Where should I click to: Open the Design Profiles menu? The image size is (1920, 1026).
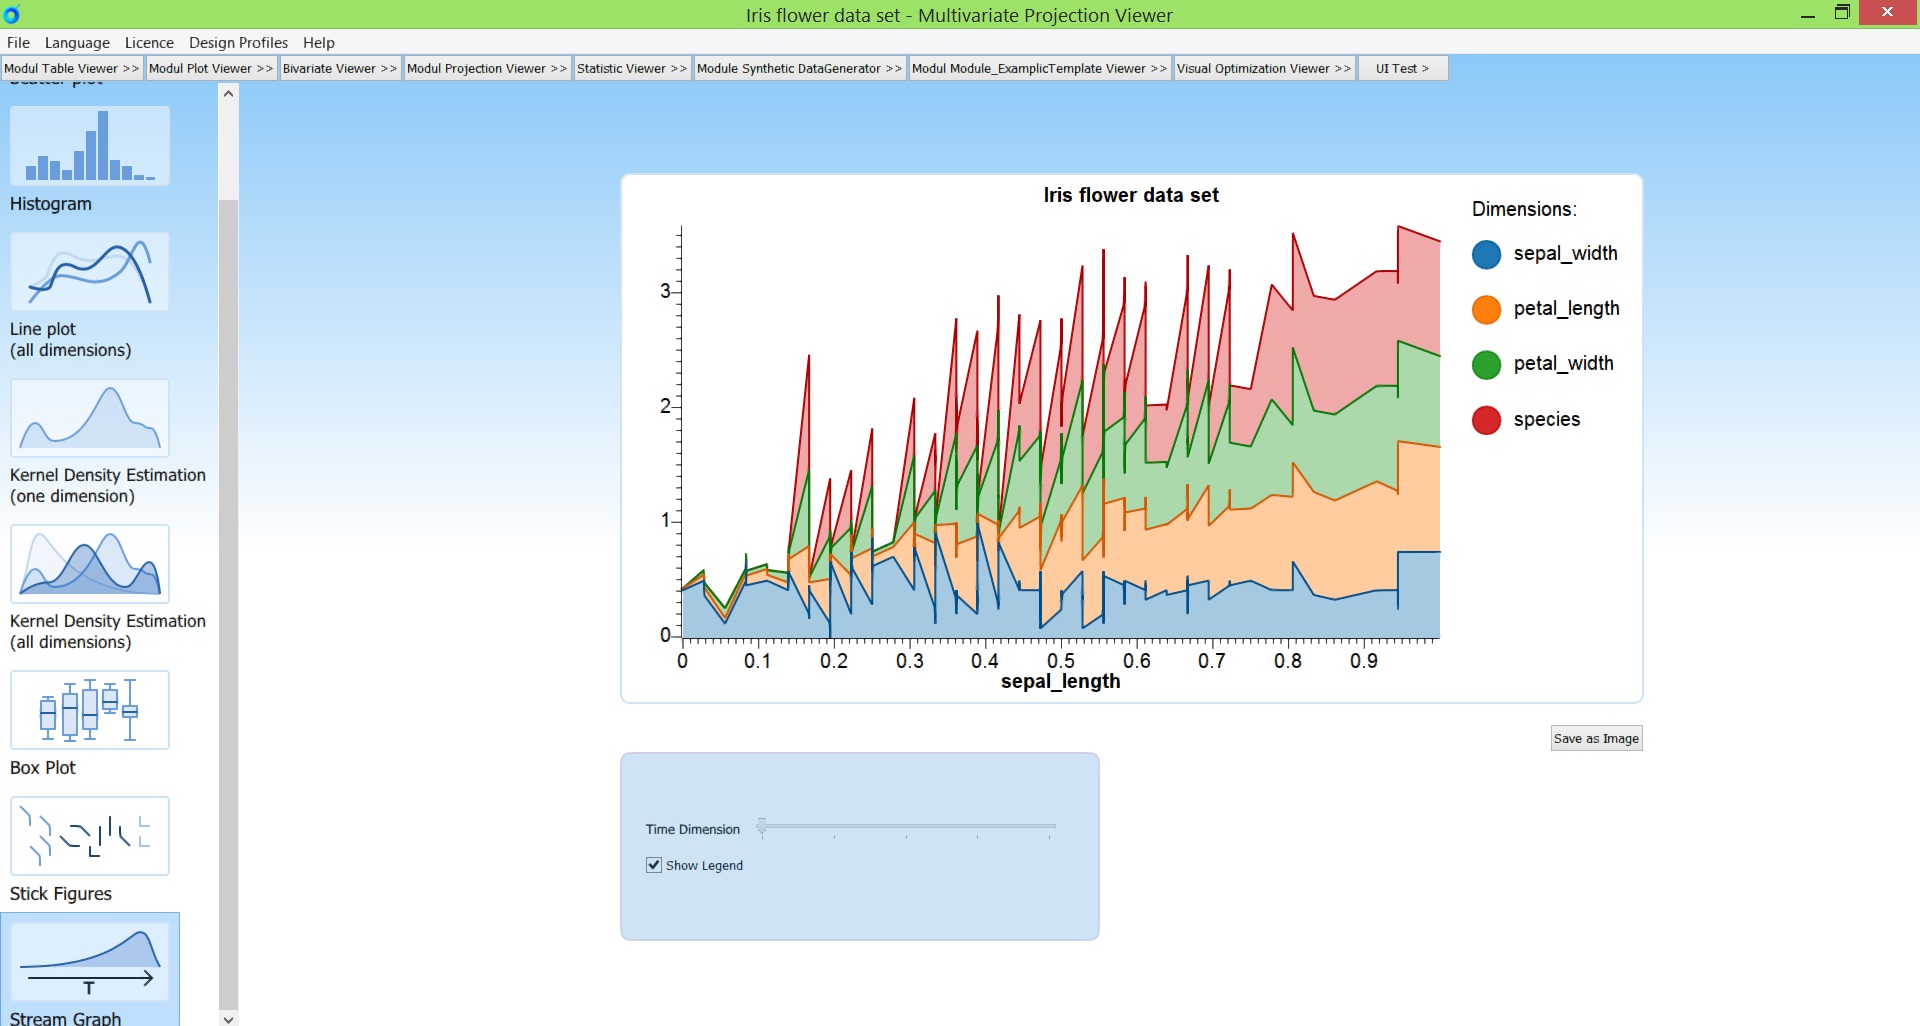pyautogui.click(x=238, y=43)
